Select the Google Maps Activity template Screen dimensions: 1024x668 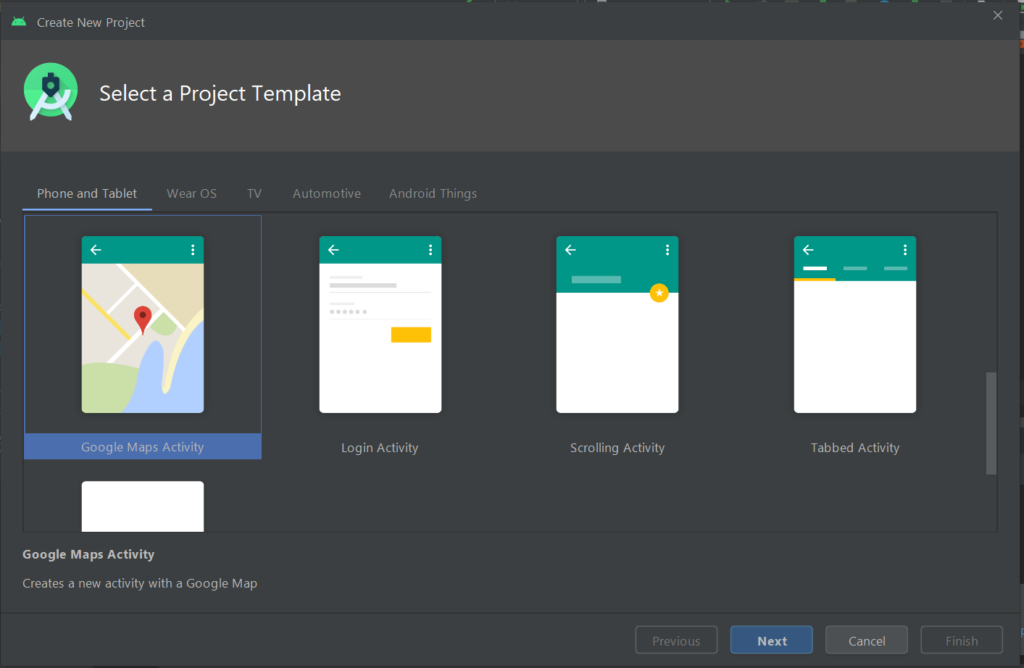click(142, 338)
